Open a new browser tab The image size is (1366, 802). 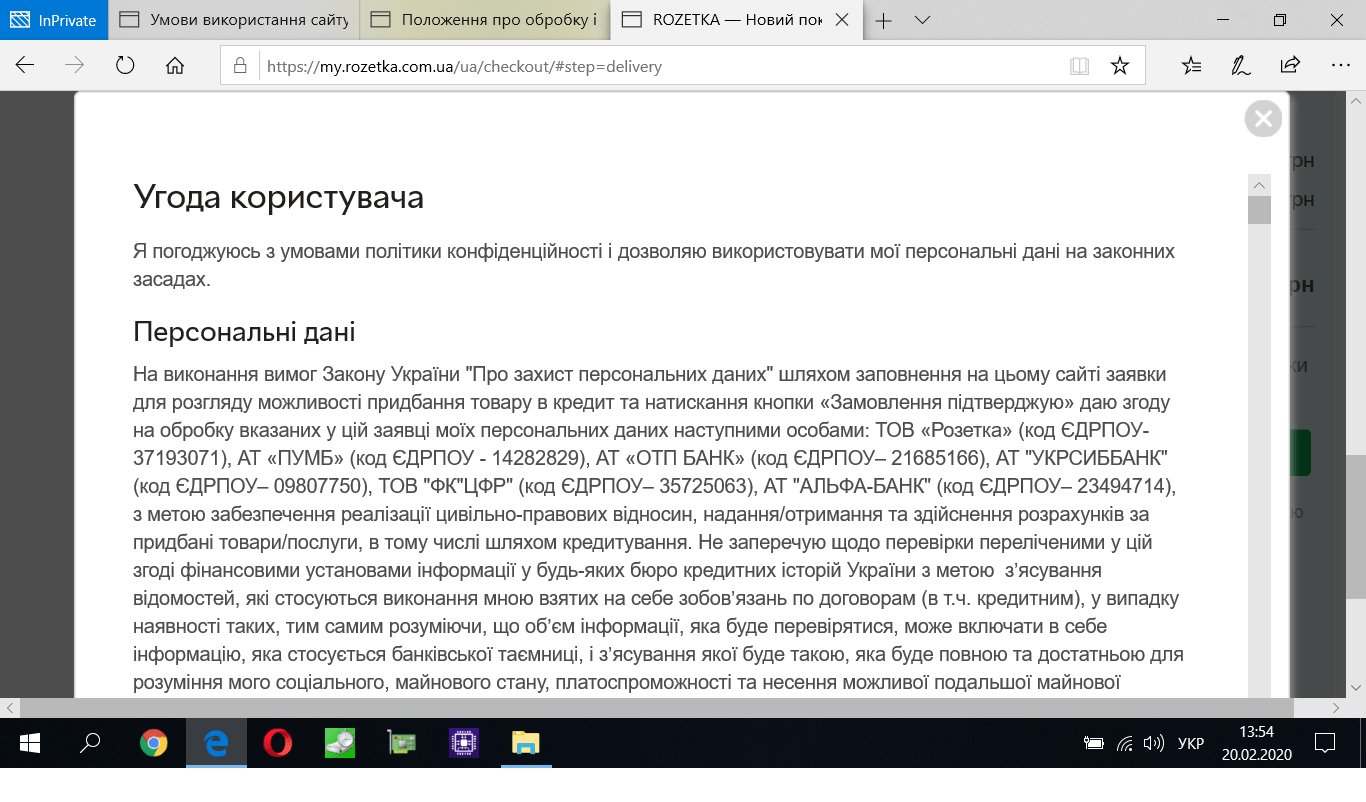click(x=884, y=20)
